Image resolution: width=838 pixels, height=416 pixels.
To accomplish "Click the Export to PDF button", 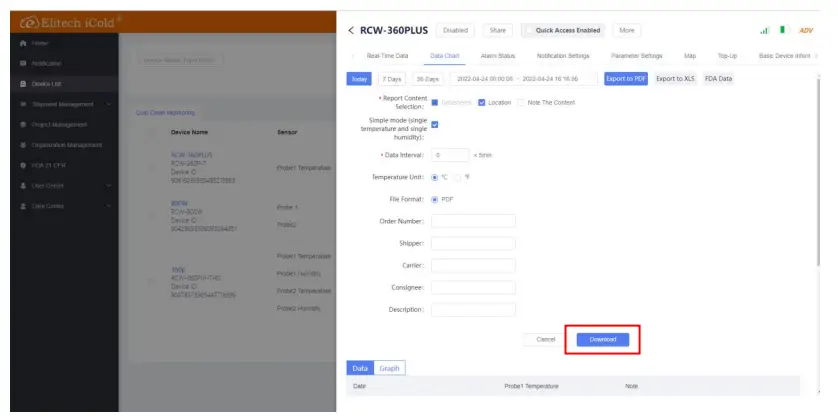I will coord(626,79).
